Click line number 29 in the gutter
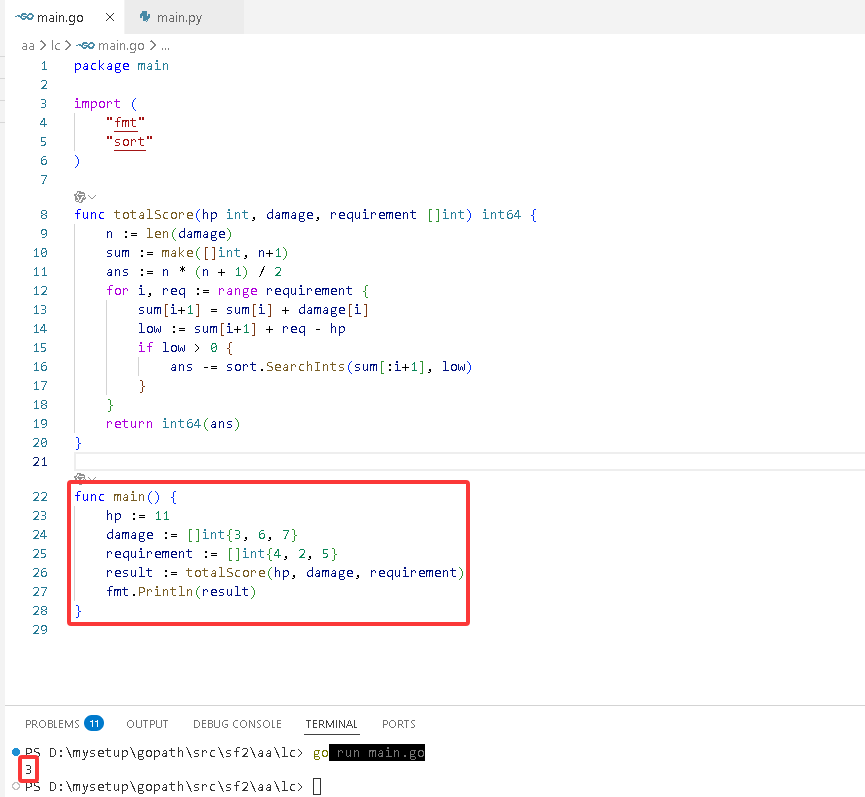This screenshot has height=797, width=865. coord(40,629)
